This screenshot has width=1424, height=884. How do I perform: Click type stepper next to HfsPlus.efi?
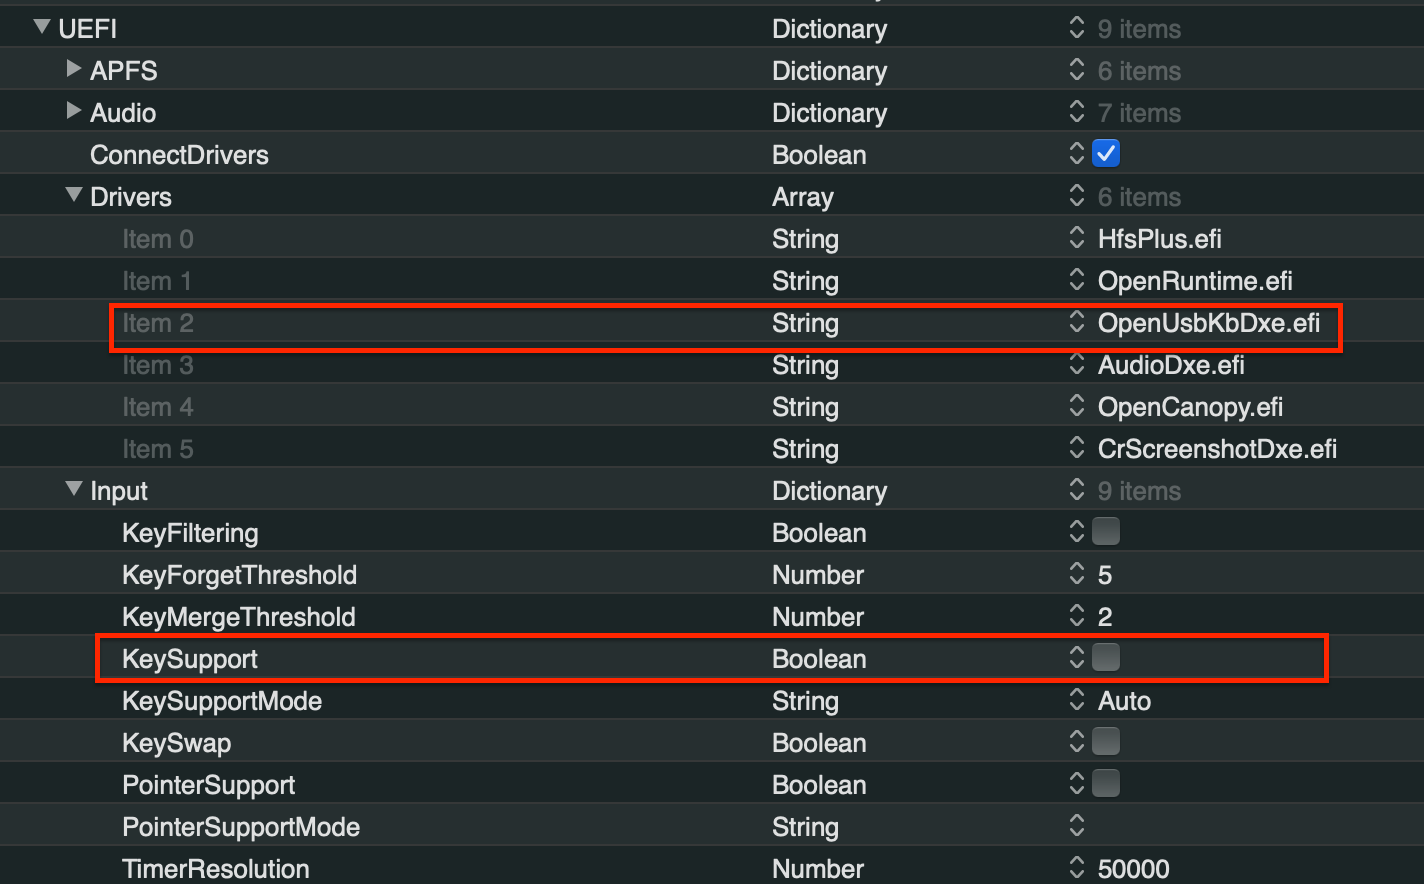click(x=1076, y=238)
